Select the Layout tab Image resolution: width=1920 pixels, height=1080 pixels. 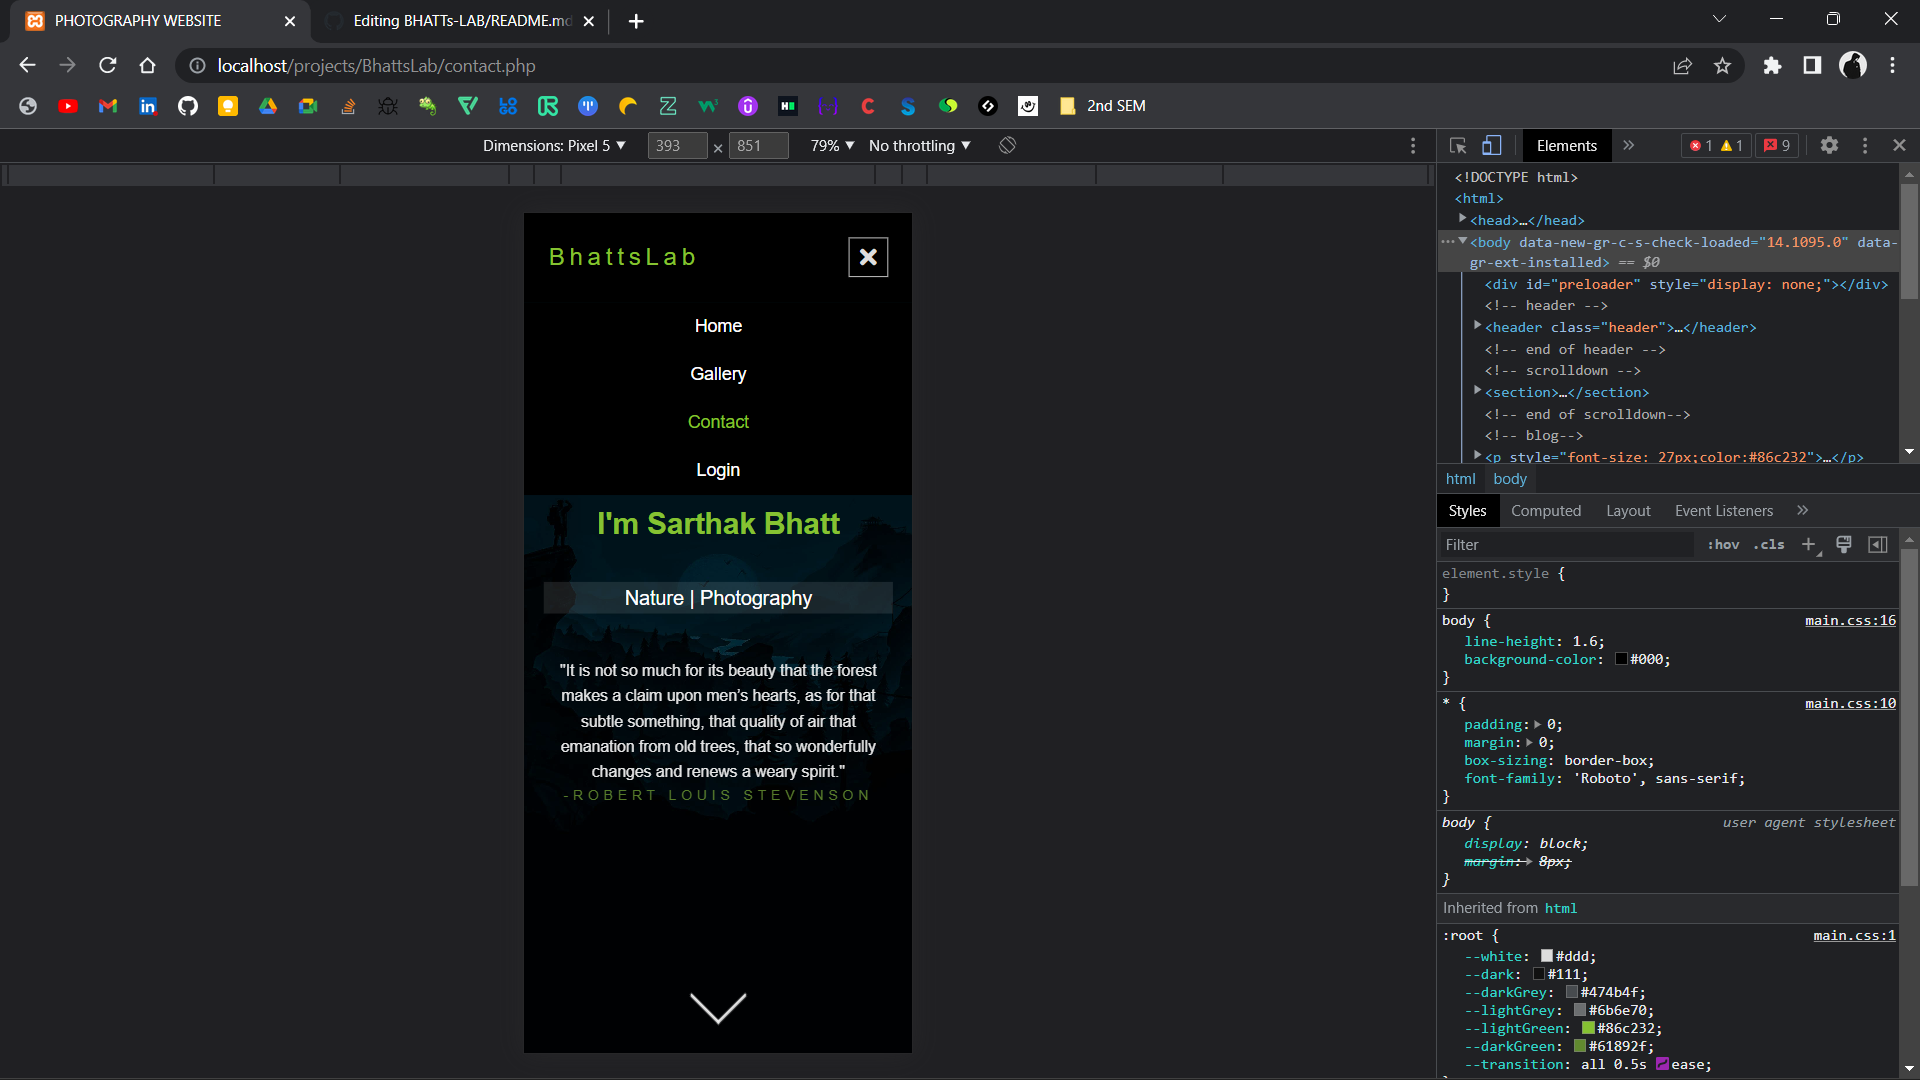(x=1628, y=511)
